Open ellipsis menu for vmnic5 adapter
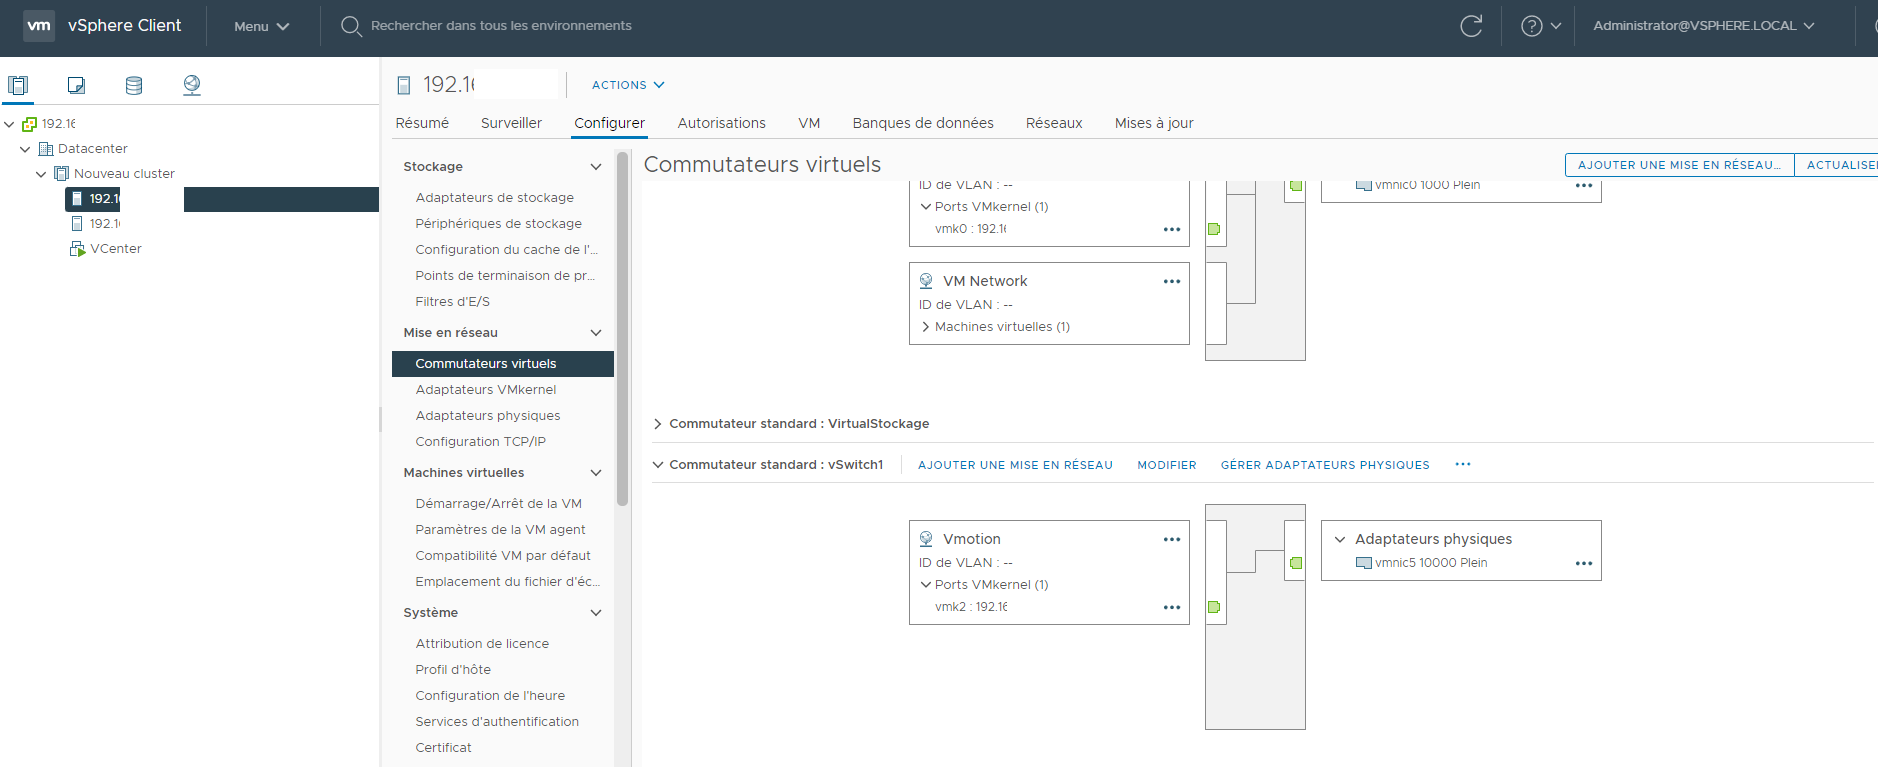Viewport: 1878px width, 767px height. tap(1584, 564)
